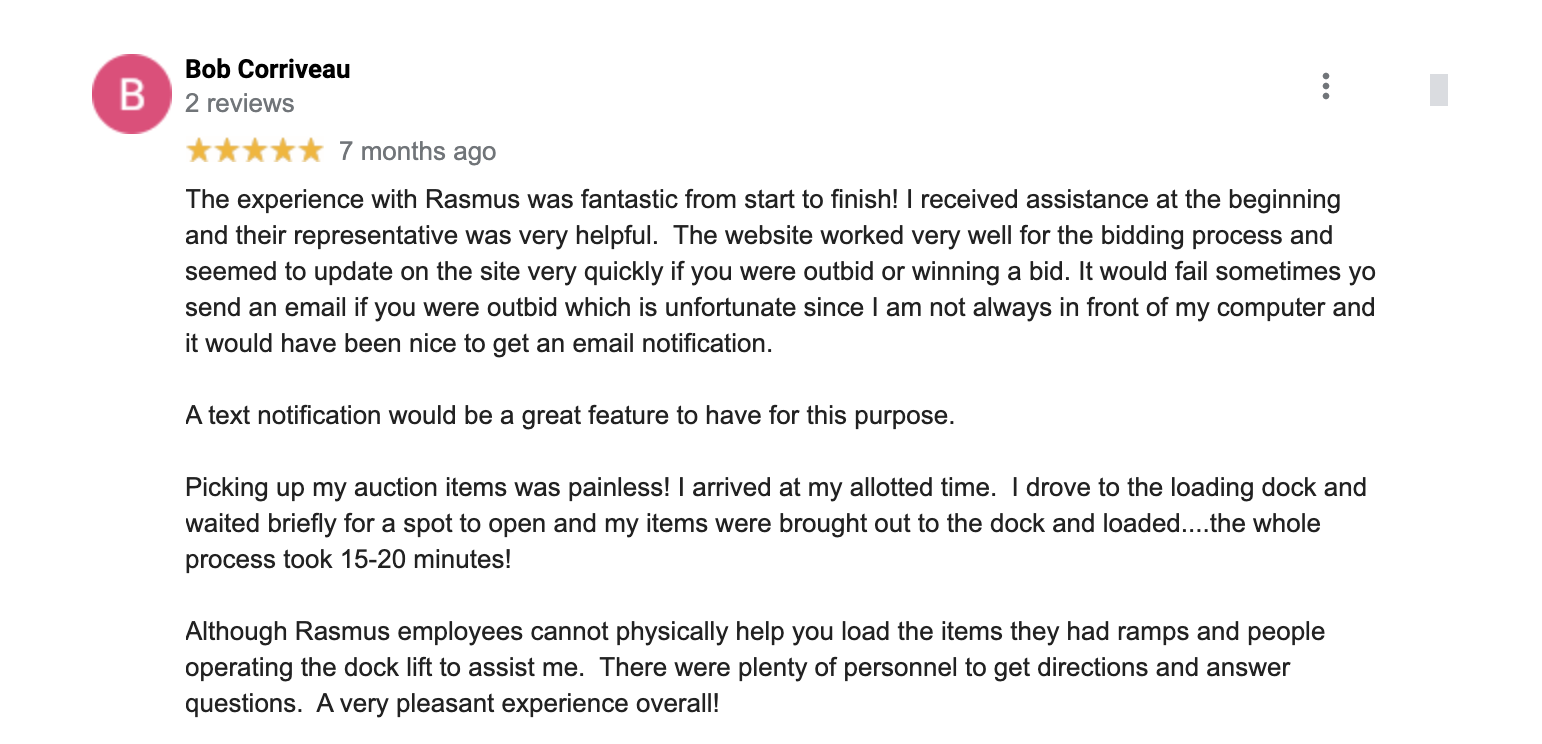The image size is (1542, 744).
Task: Click the fourth gold rating star
Action: coord(283,151)
